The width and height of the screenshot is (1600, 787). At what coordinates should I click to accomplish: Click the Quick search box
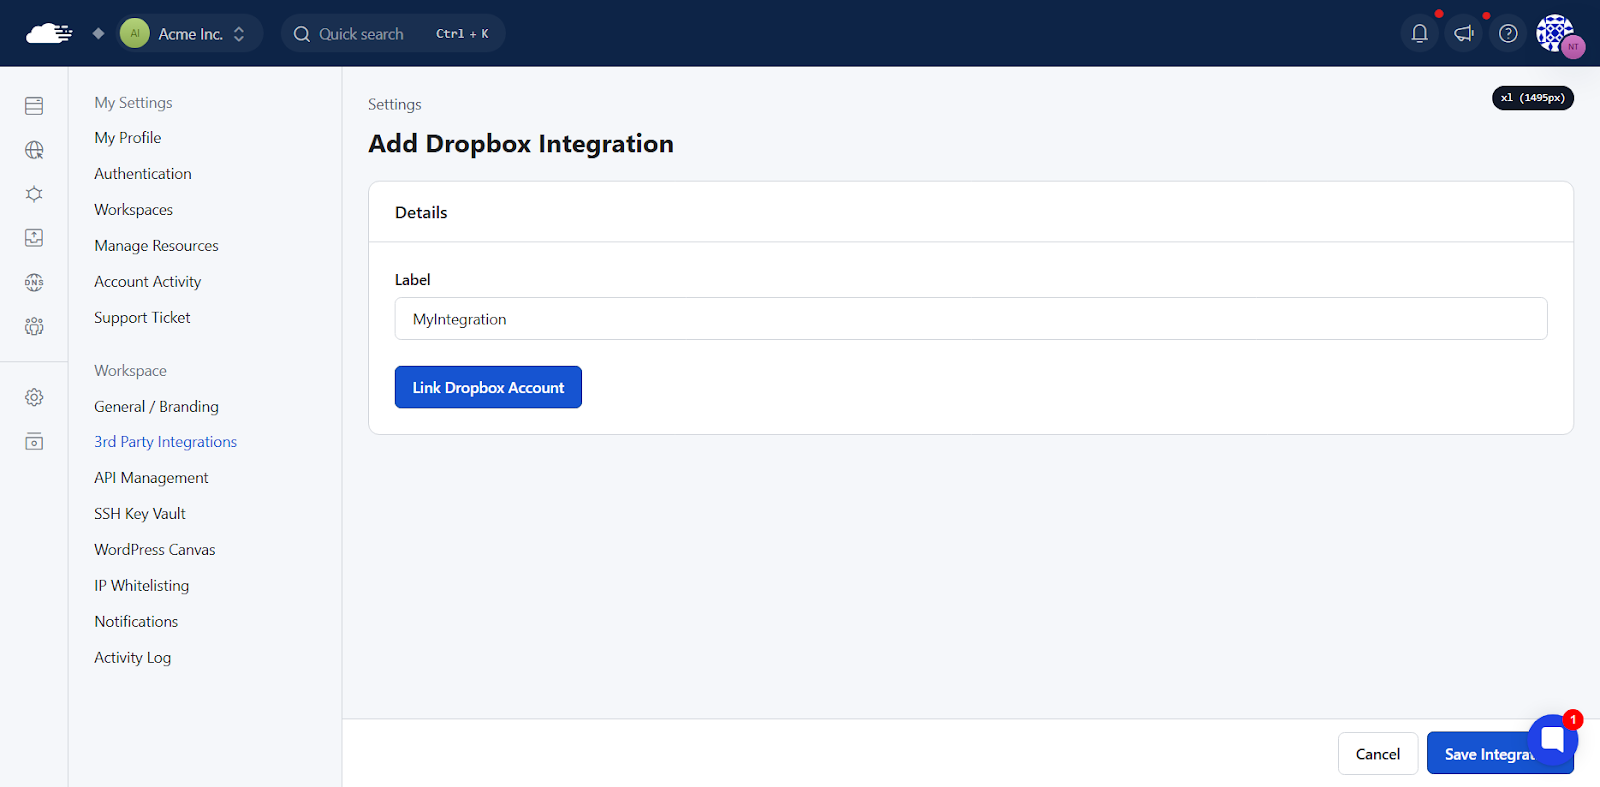point(392,34)
